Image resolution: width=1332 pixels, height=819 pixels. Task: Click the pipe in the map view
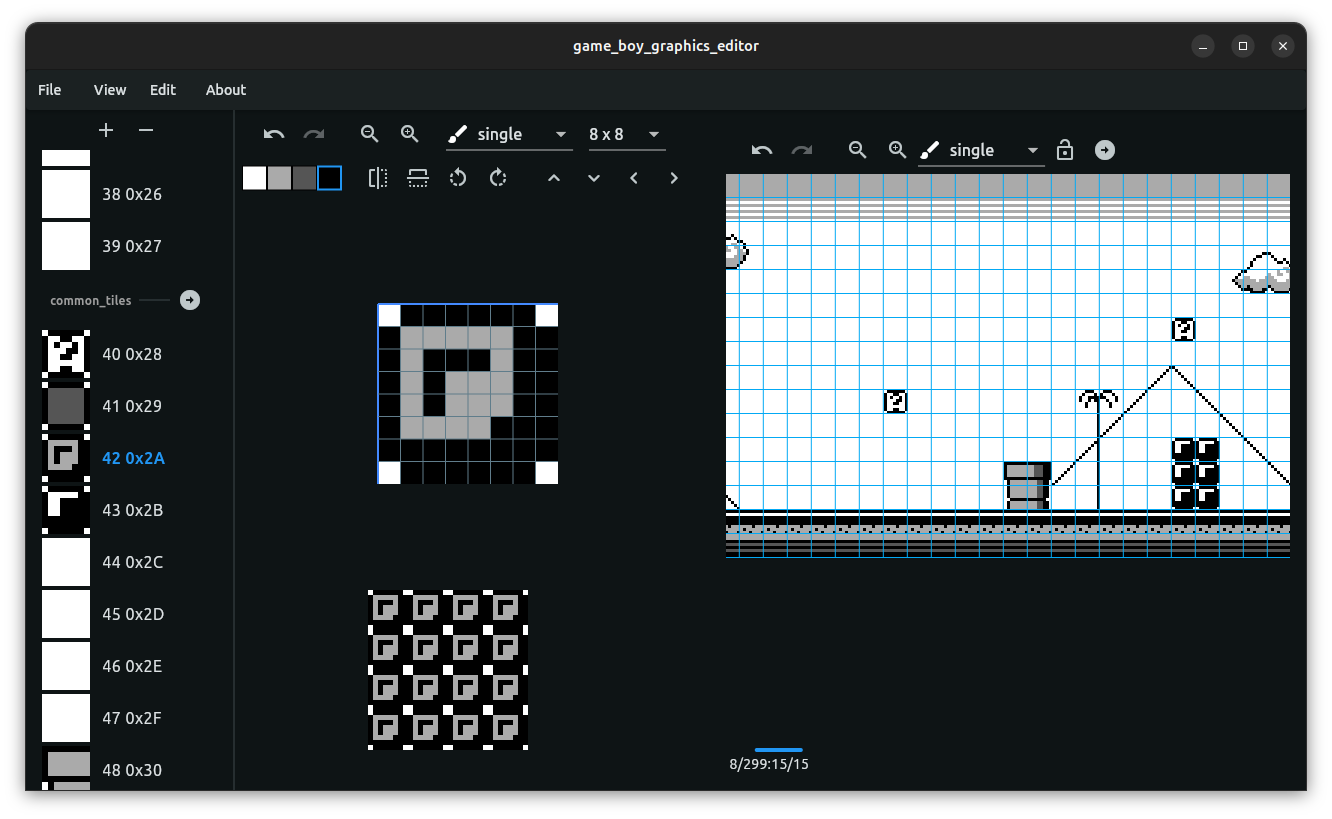[x=1027, y=486]
